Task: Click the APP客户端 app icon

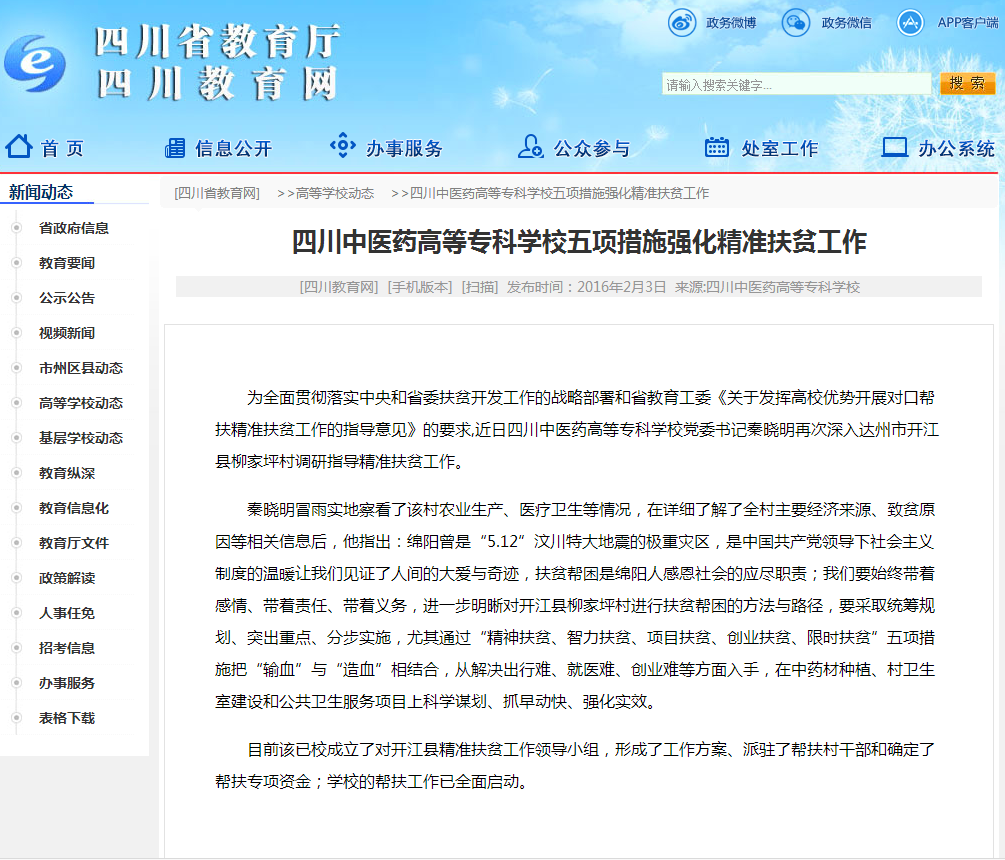Action: coord(909,23)
